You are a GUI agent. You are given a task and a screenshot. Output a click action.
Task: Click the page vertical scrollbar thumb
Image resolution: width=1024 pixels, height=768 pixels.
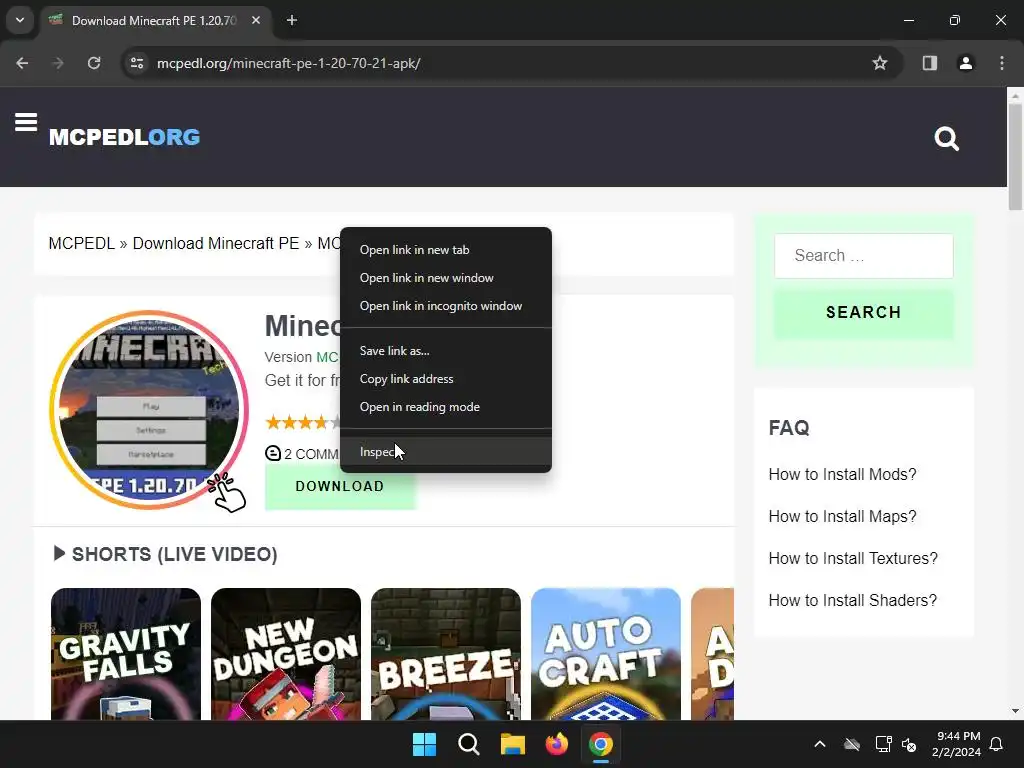[x=1015, y=157]
